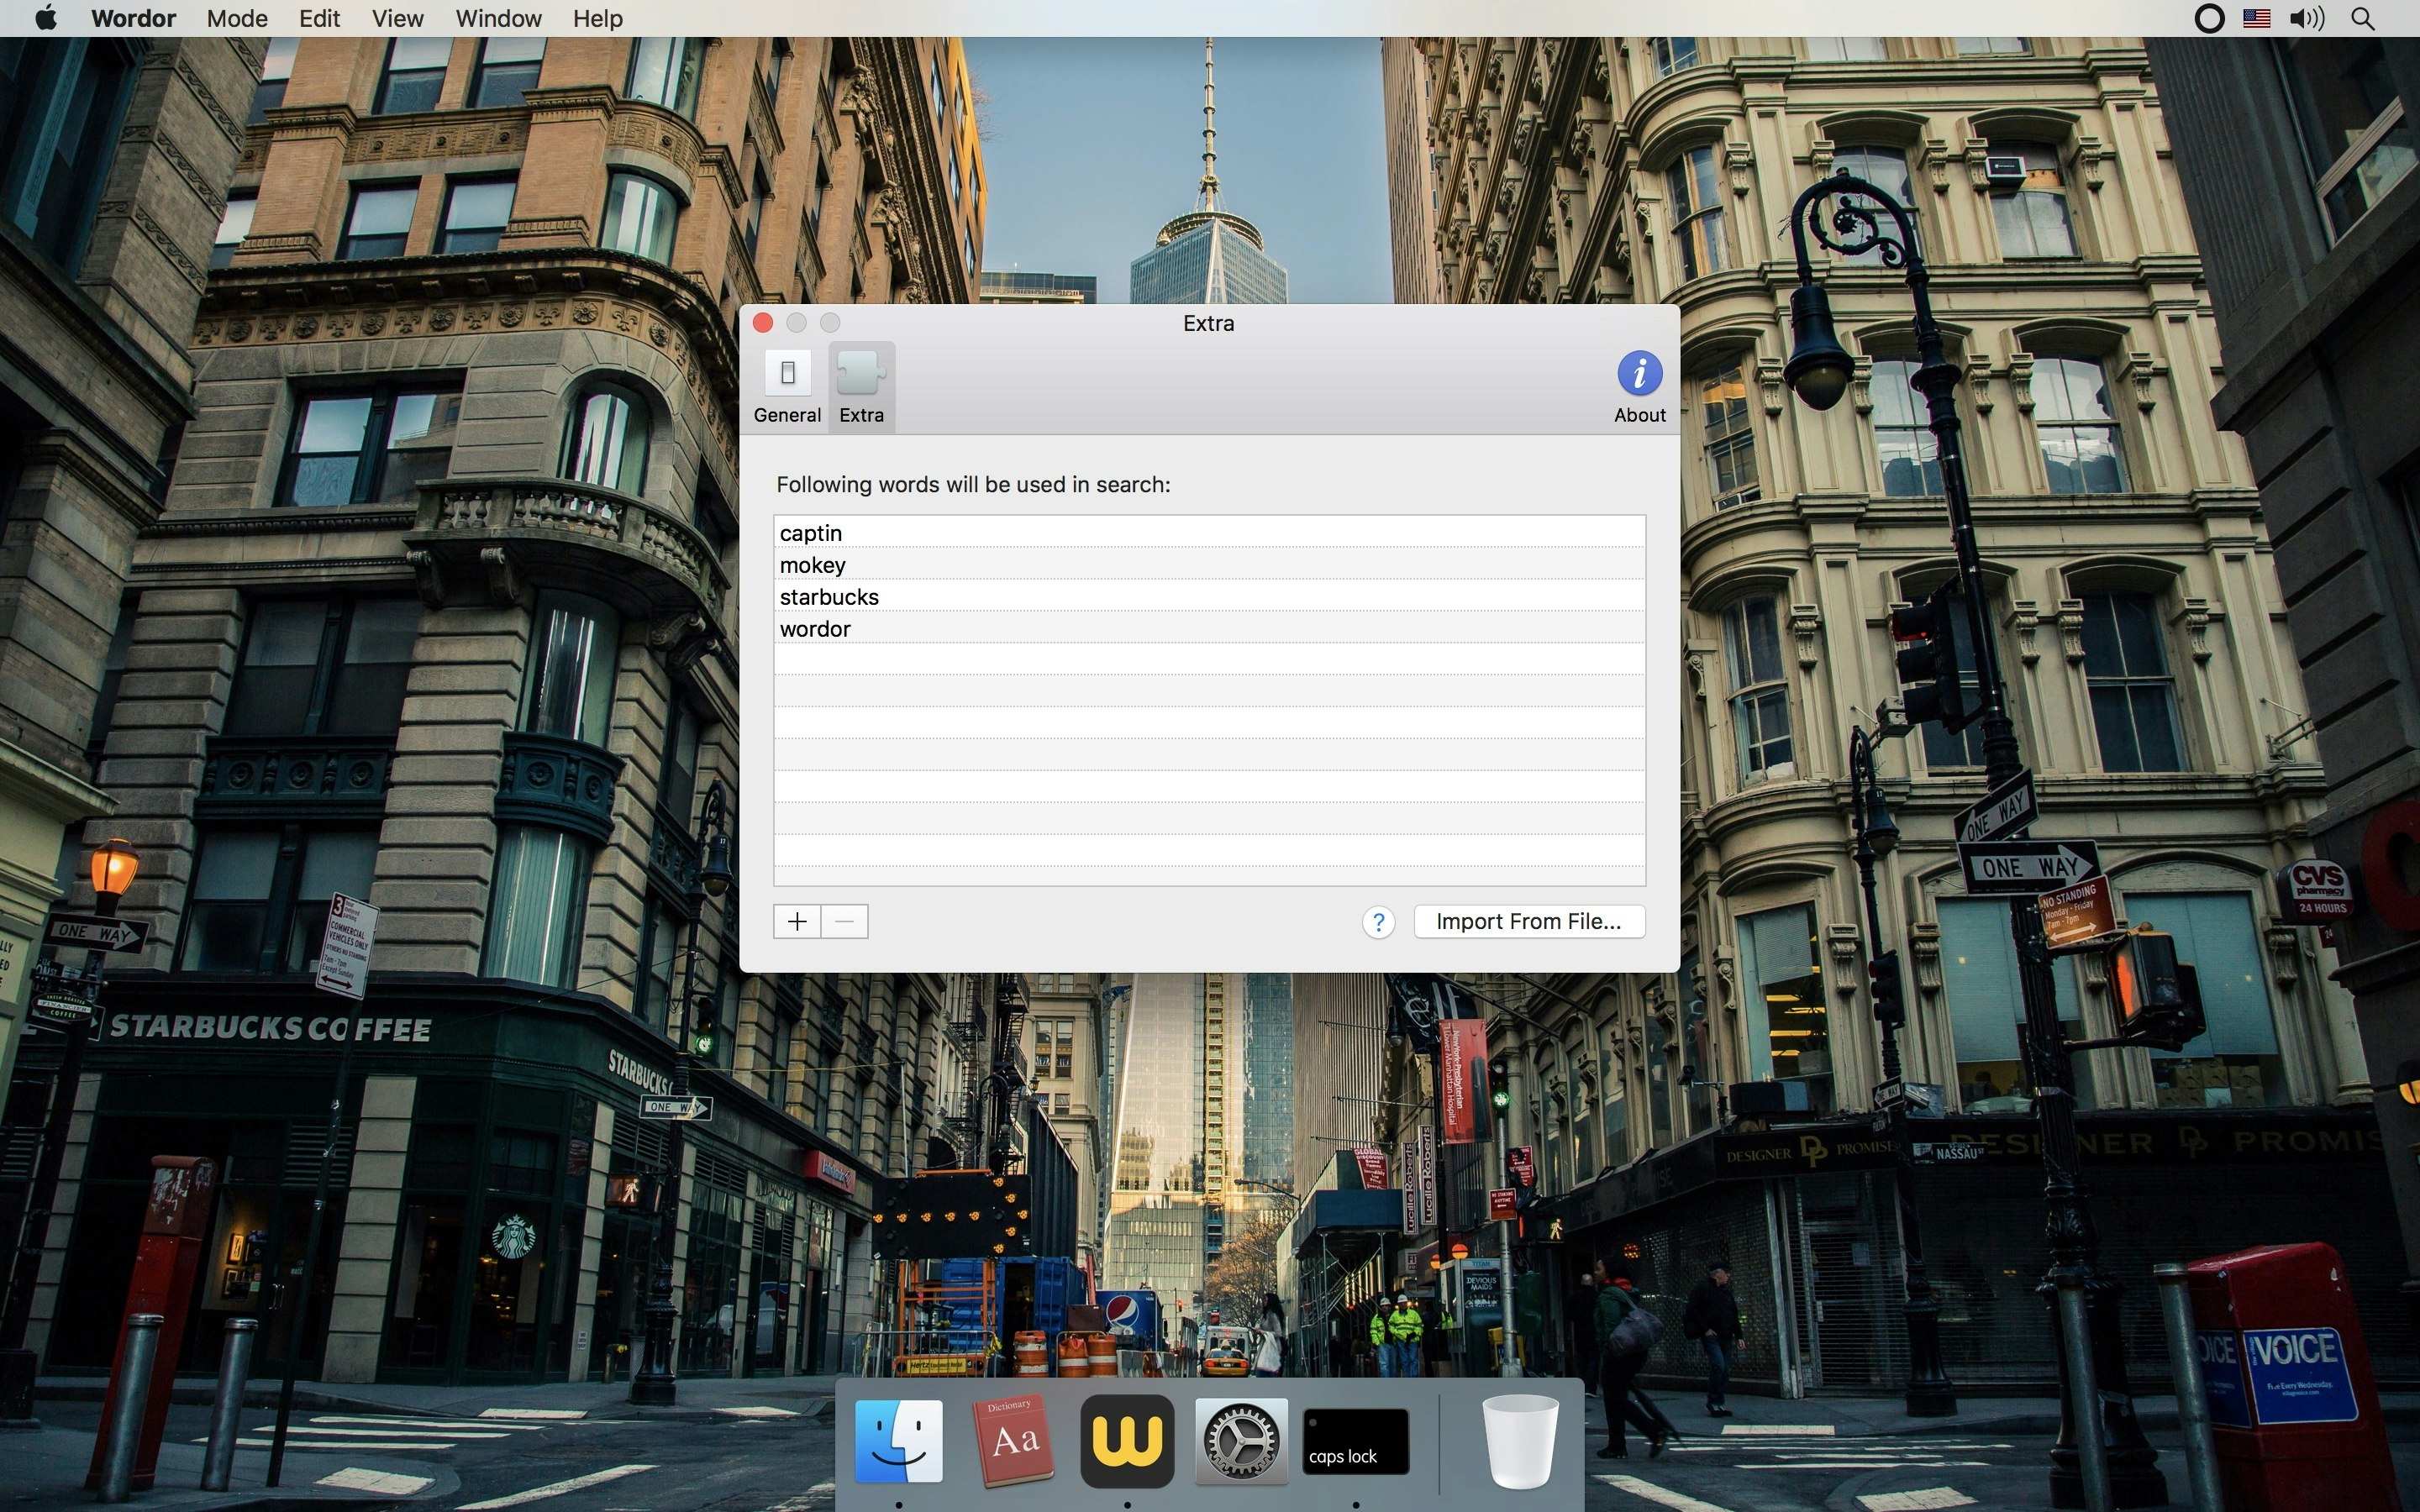2420x1512 pixels.
Task: Select the word 'starbucks' in the list
Action: pyautogui.click(x=829, y=597)
